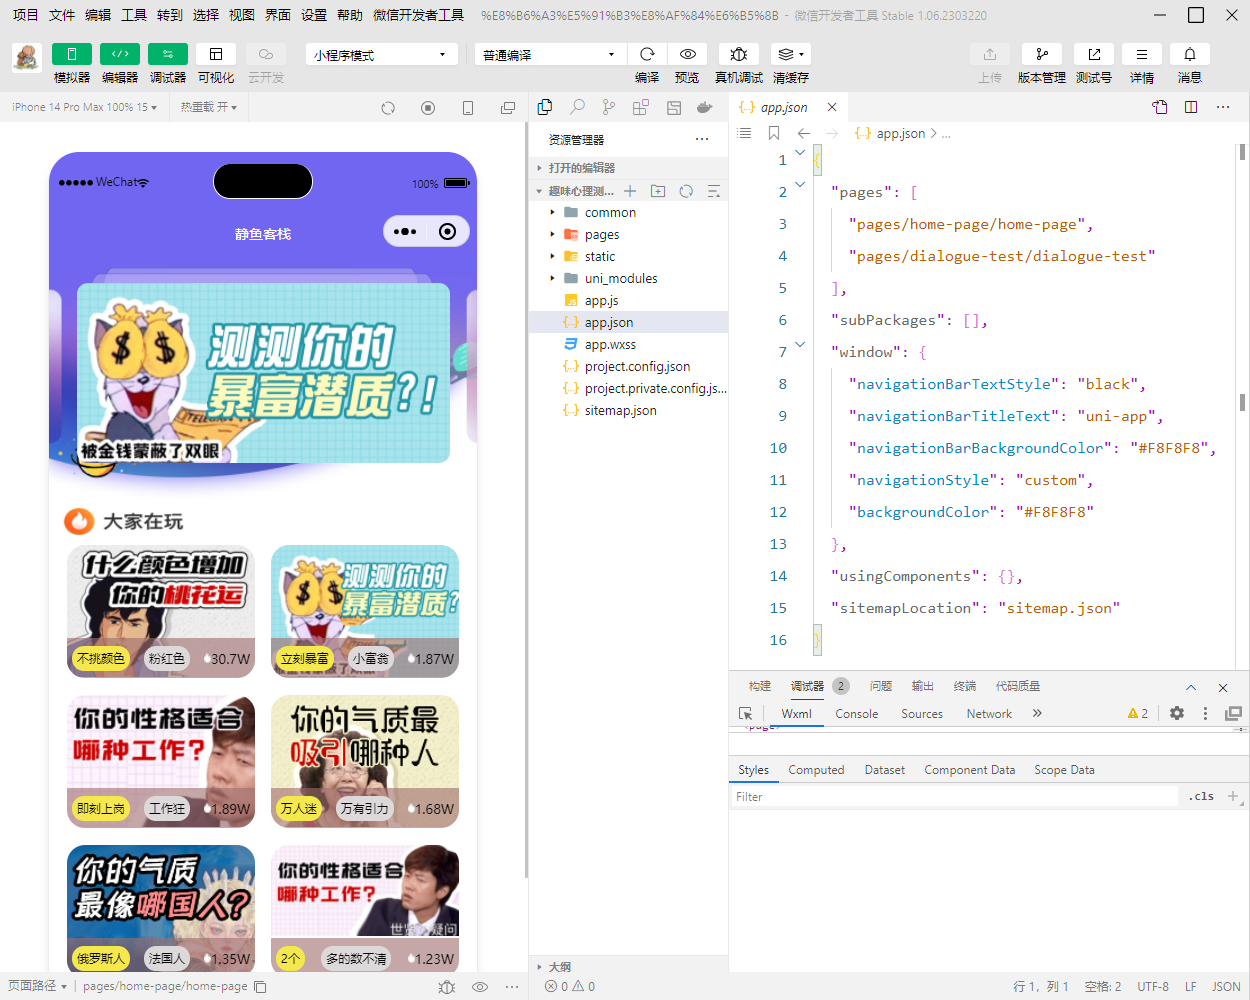The image size is (1250, 1000).
Task: Expand the pages folder in file tree
Action: click(x=601, y=235)
